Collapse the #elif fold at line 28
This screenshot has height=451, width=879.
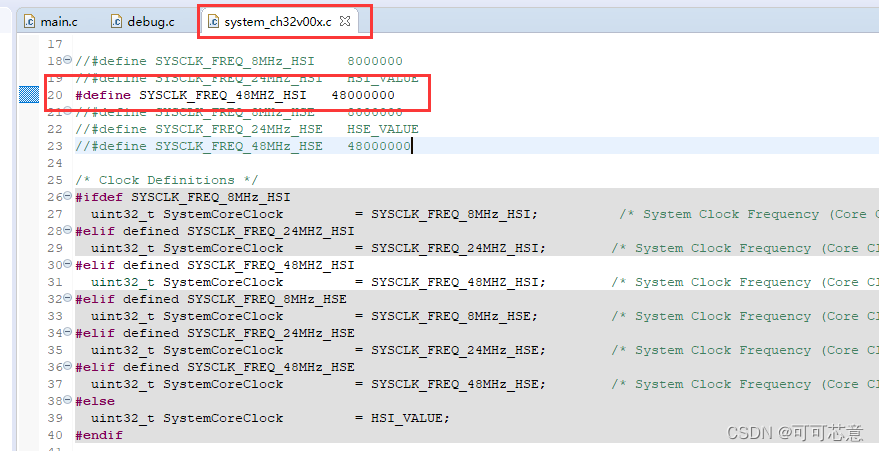67,230
